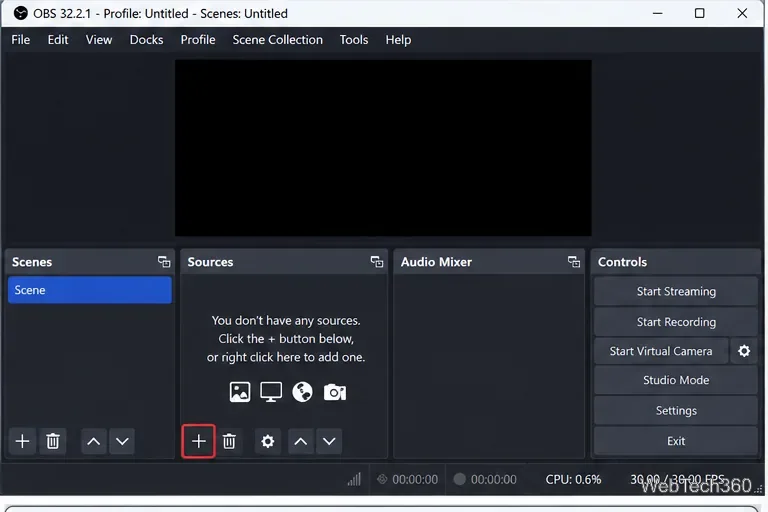Viewport: 768px width, 512px height.
Task: Undock the Sources panel
Action: (377, 262)
